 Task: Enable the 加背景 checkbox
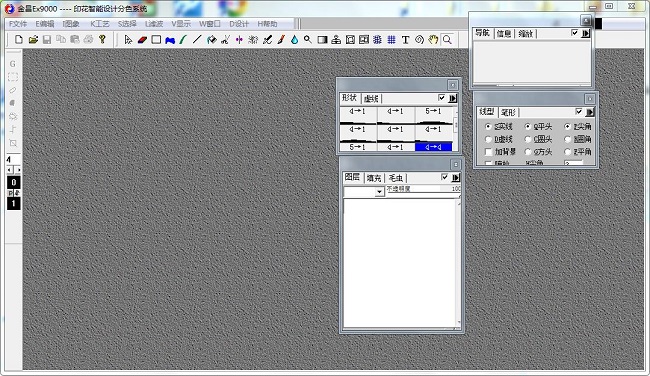488,152
